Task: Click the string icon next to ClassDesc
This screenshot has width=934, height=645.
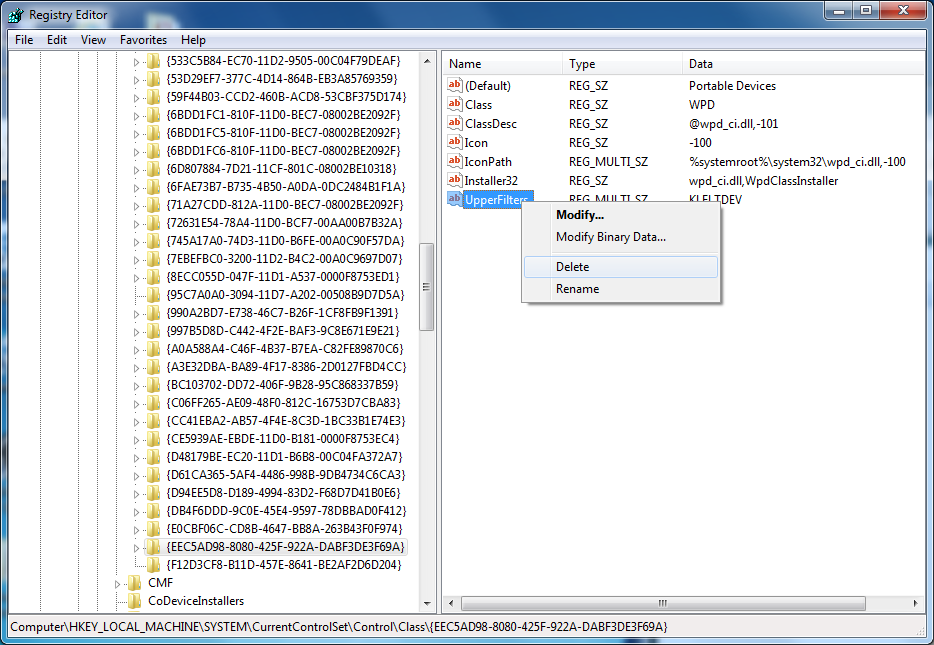Action: click(454, 123)
